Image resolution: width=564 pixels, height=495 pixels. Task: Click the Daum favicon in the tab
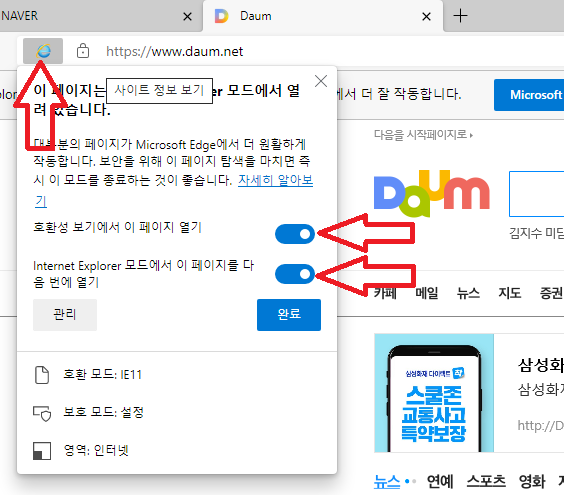(x=222, y=16)
